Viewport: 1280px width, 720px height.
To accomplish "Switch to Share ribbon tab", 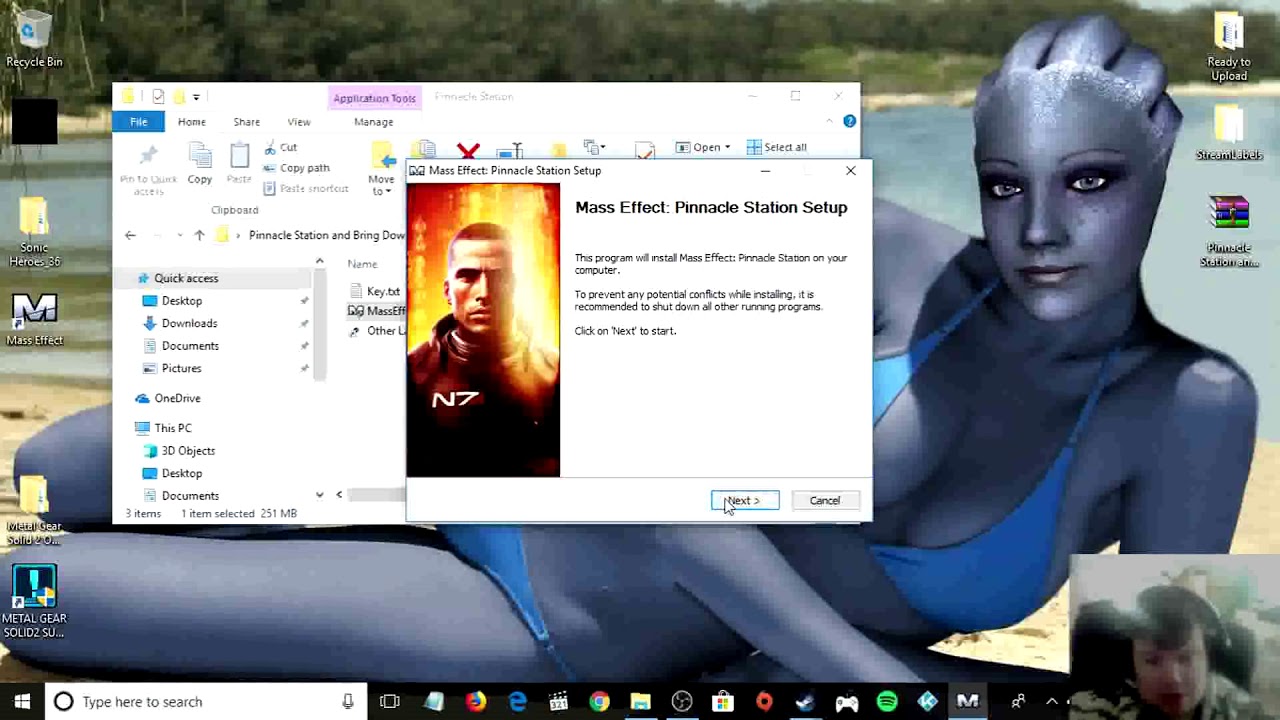I will click(246, 122).
